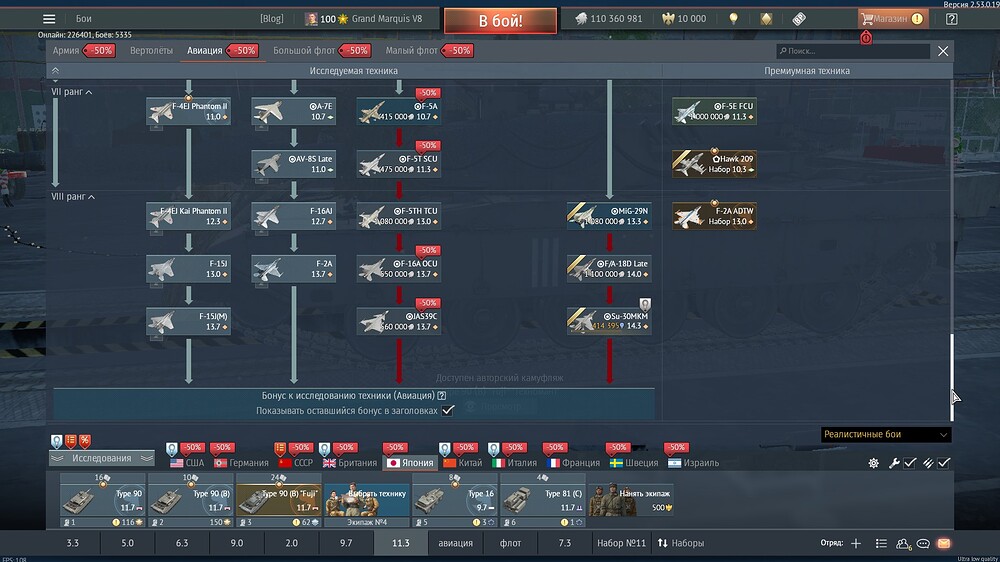Open the squad contacts list icon

pyautogui.click(x=880, y=543)
